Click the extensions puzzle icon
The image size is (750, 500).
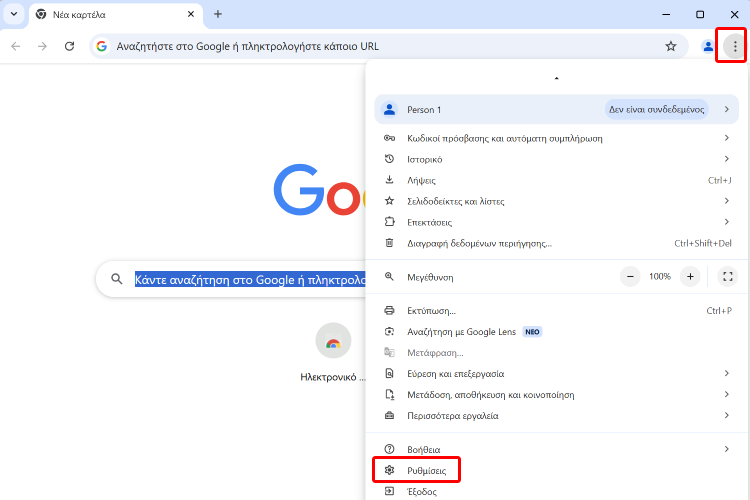click(389, 222)
